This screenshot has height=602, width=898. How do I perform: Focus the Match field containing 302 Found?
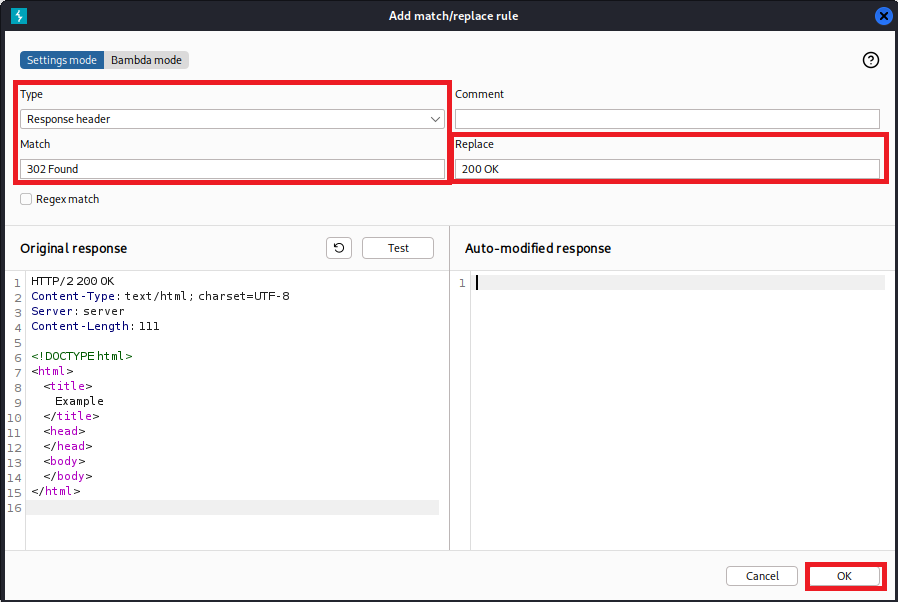pyautogui.click(x=232, y=169)
